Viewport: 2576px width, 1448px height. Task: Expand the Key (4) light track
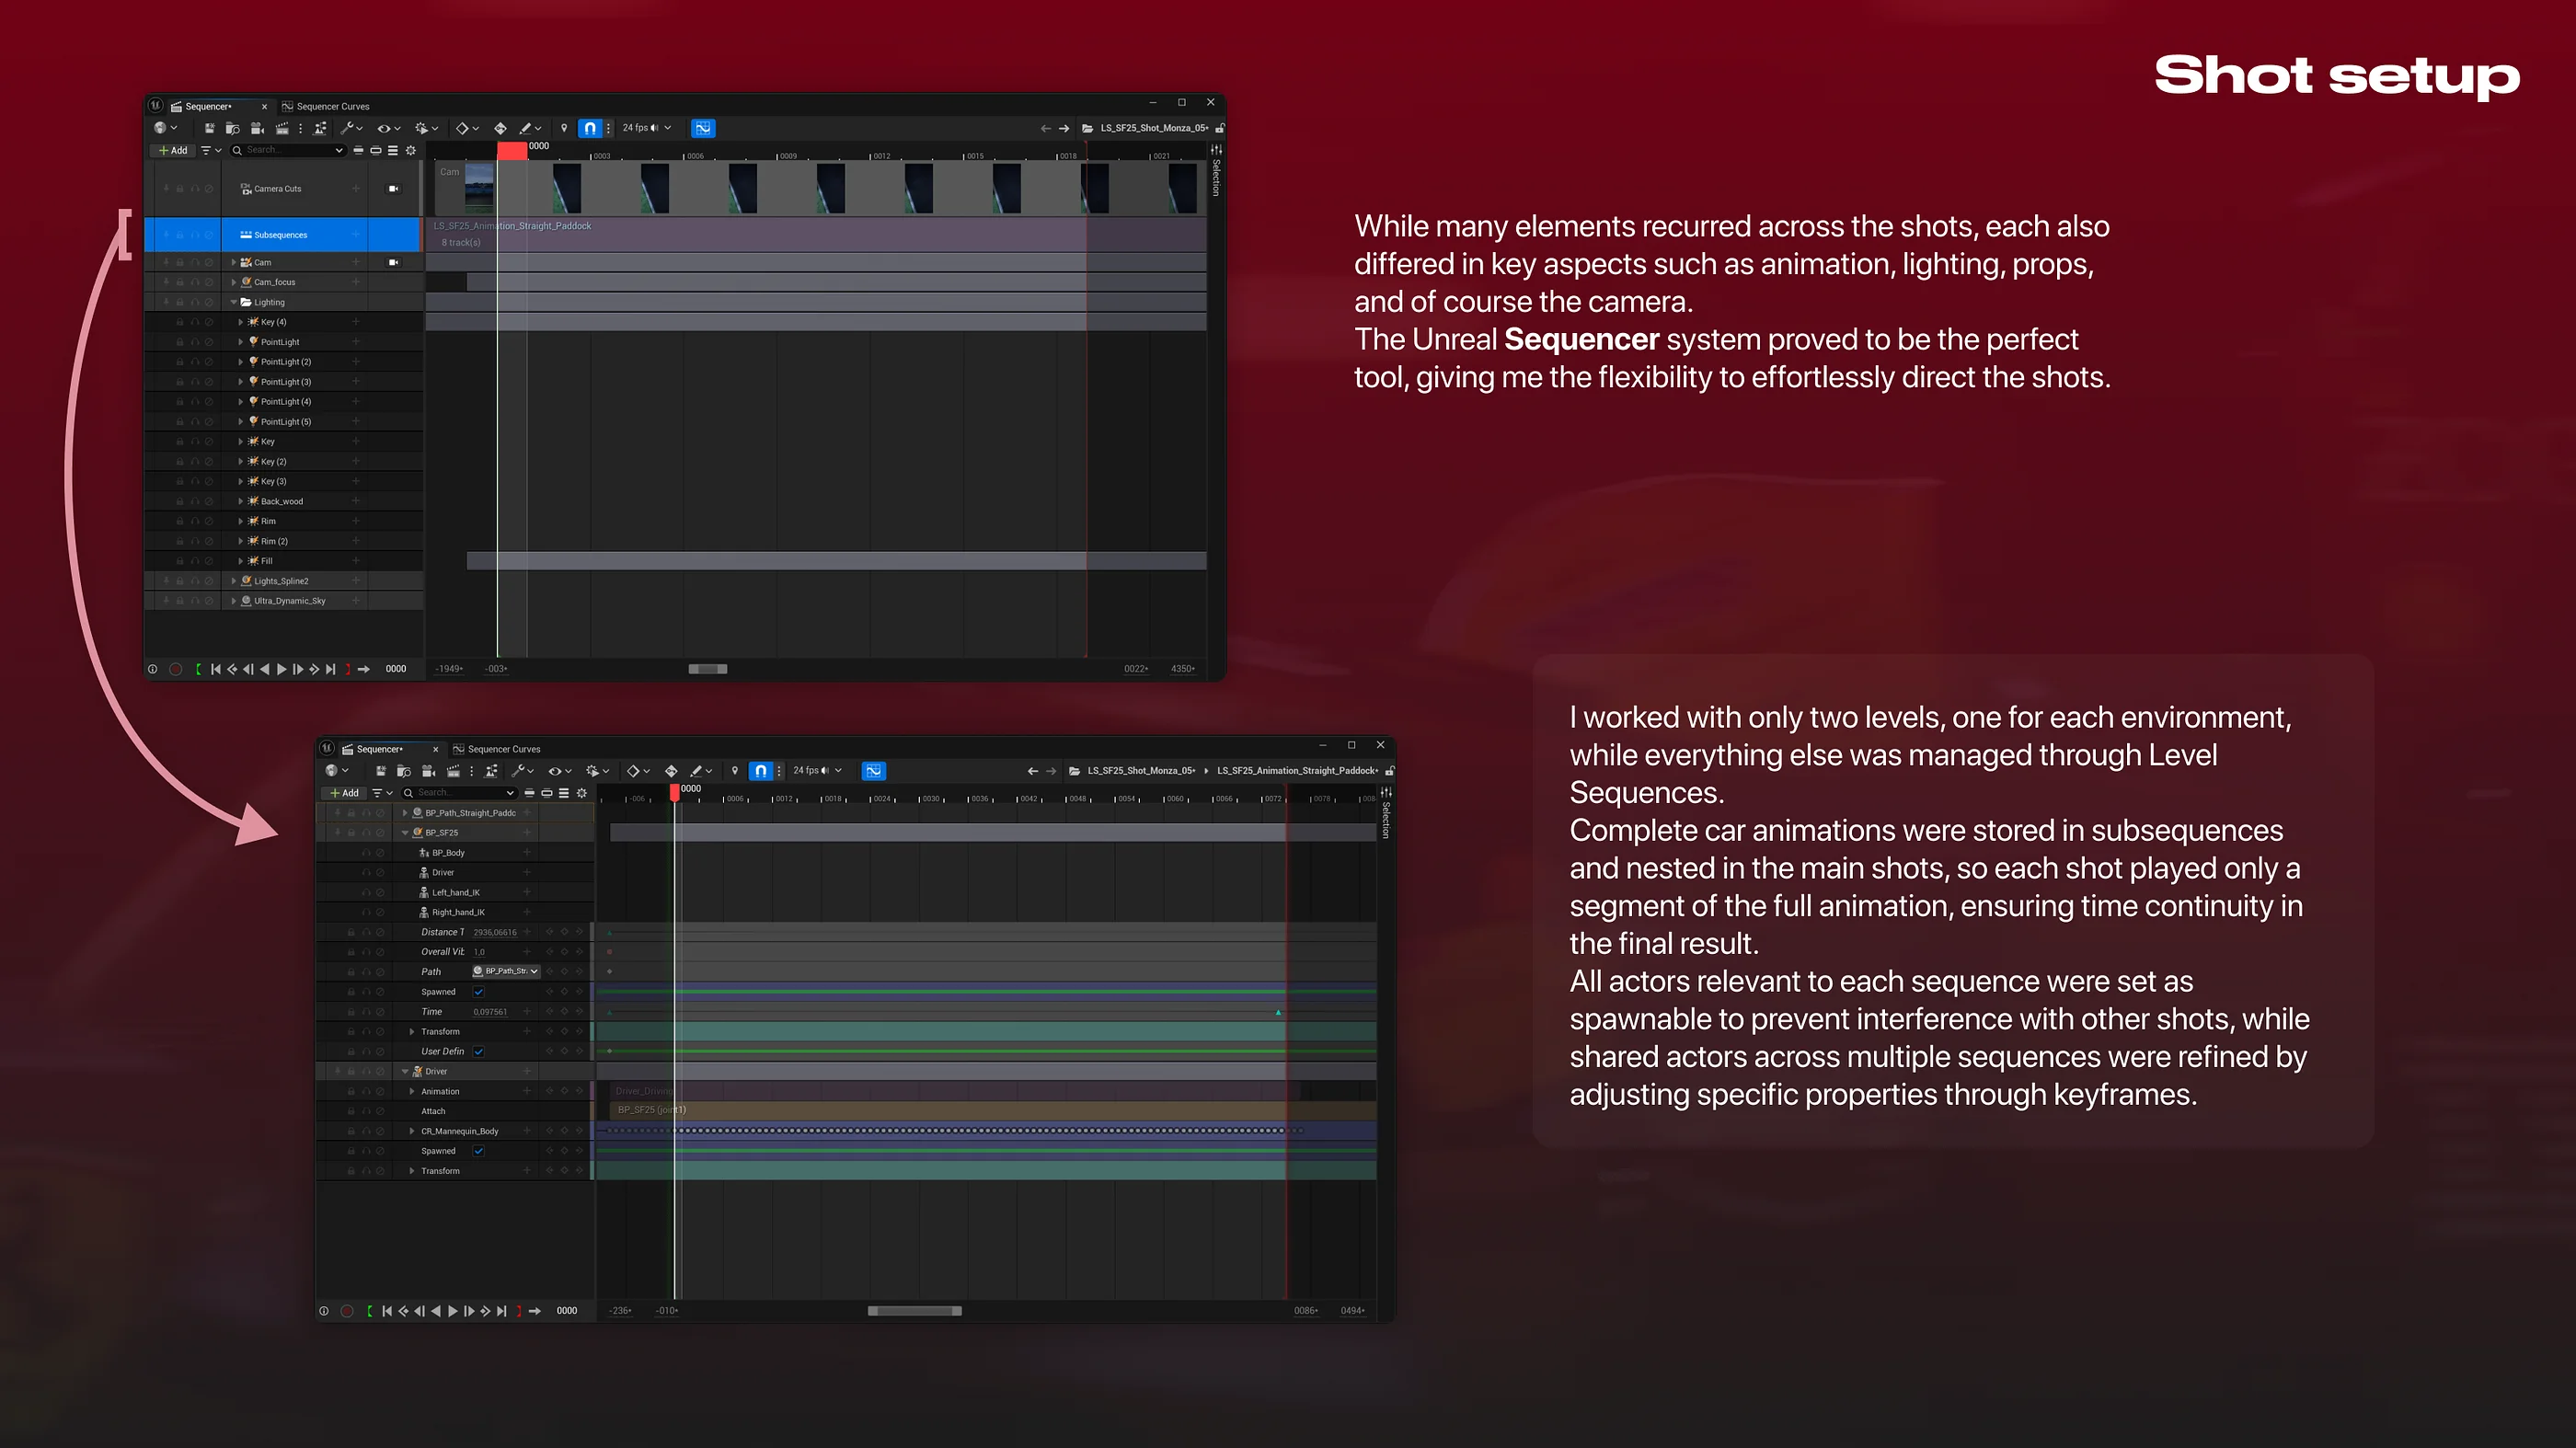click(x=241, y=322)
